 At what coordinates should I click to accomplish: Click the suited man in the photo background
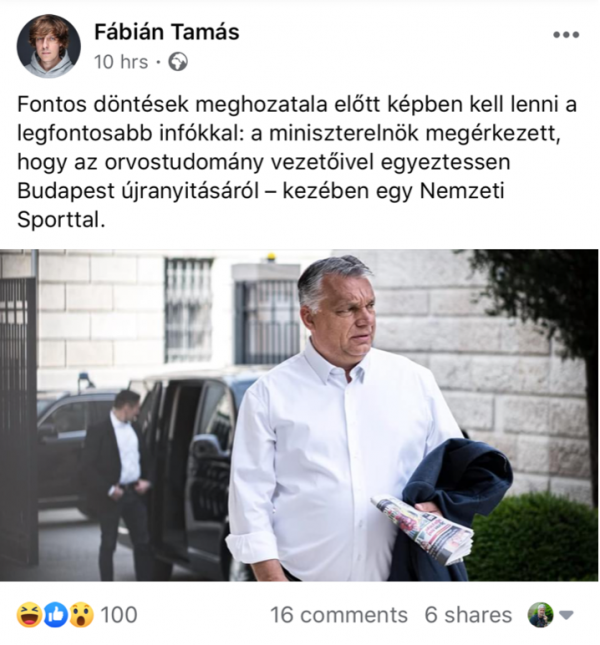pyautogui.click(x=122, y=470)
